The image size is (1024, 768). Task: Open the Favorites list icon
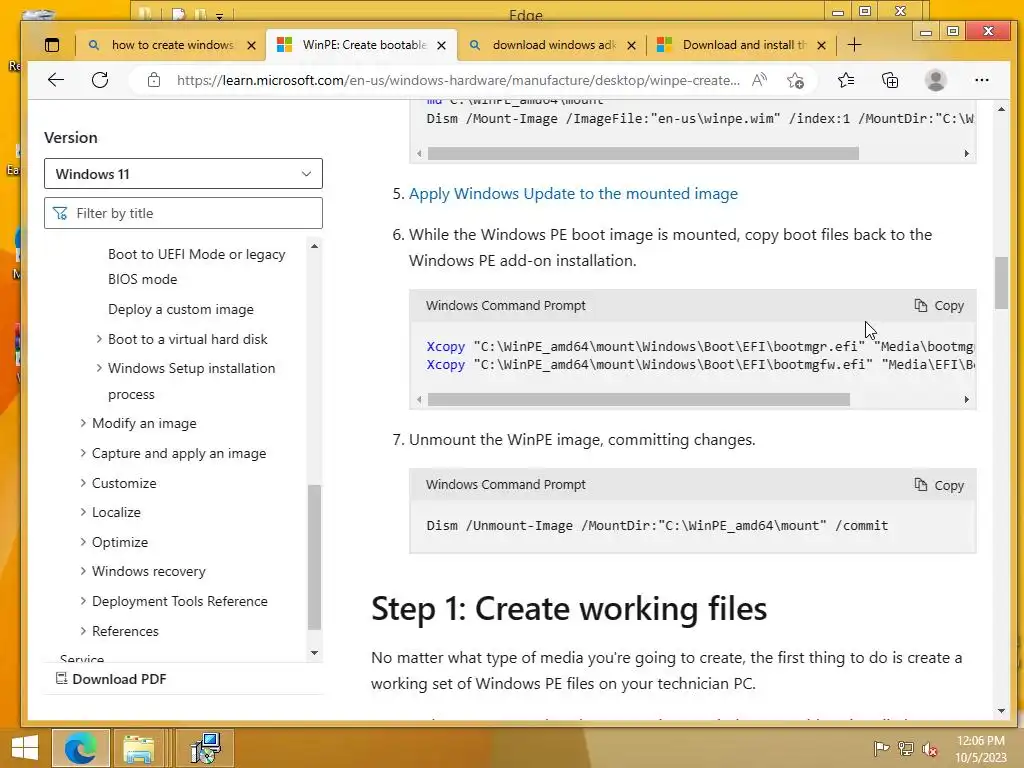(846, 80)
